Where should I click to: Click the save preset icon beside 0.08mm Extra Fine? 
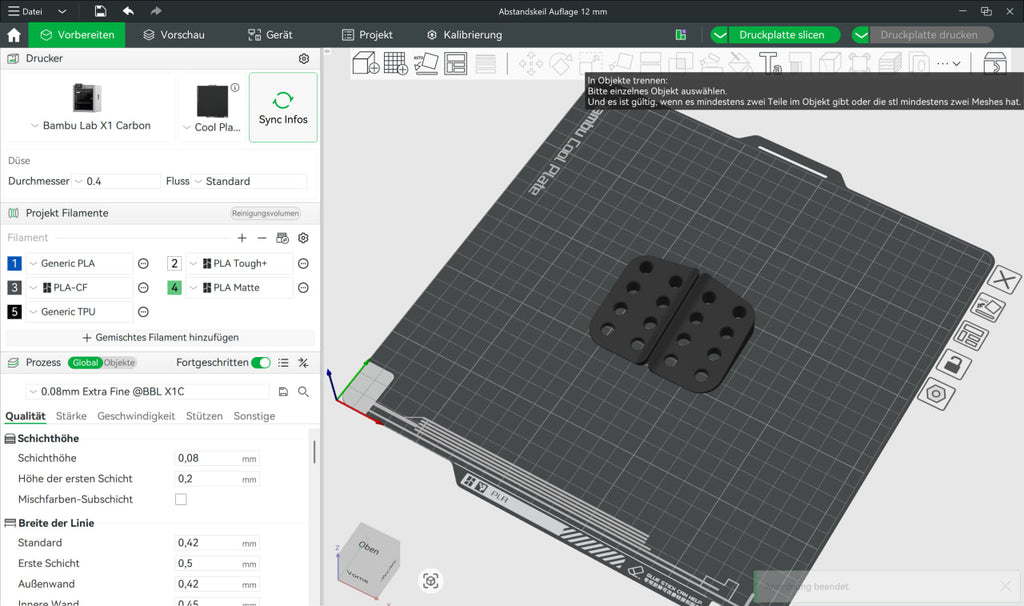click(283, 392)
